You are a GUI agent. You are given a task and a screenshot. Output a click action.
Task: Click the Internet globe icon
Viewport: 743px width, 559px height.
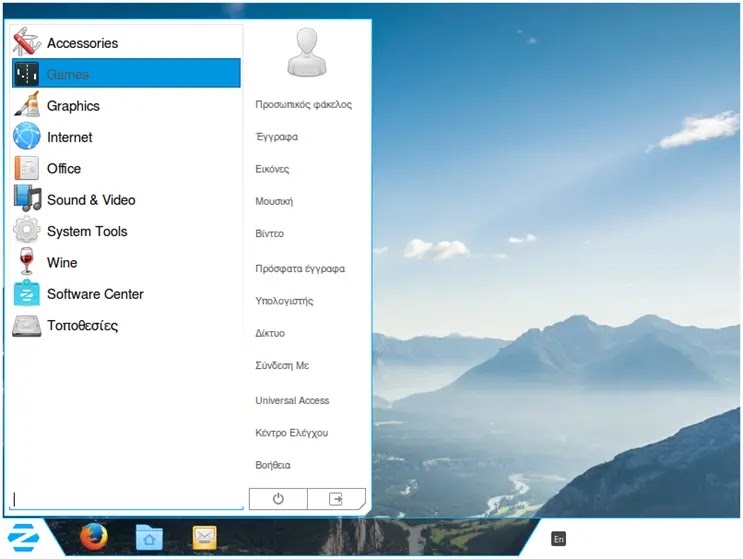[x=27, y=136]
